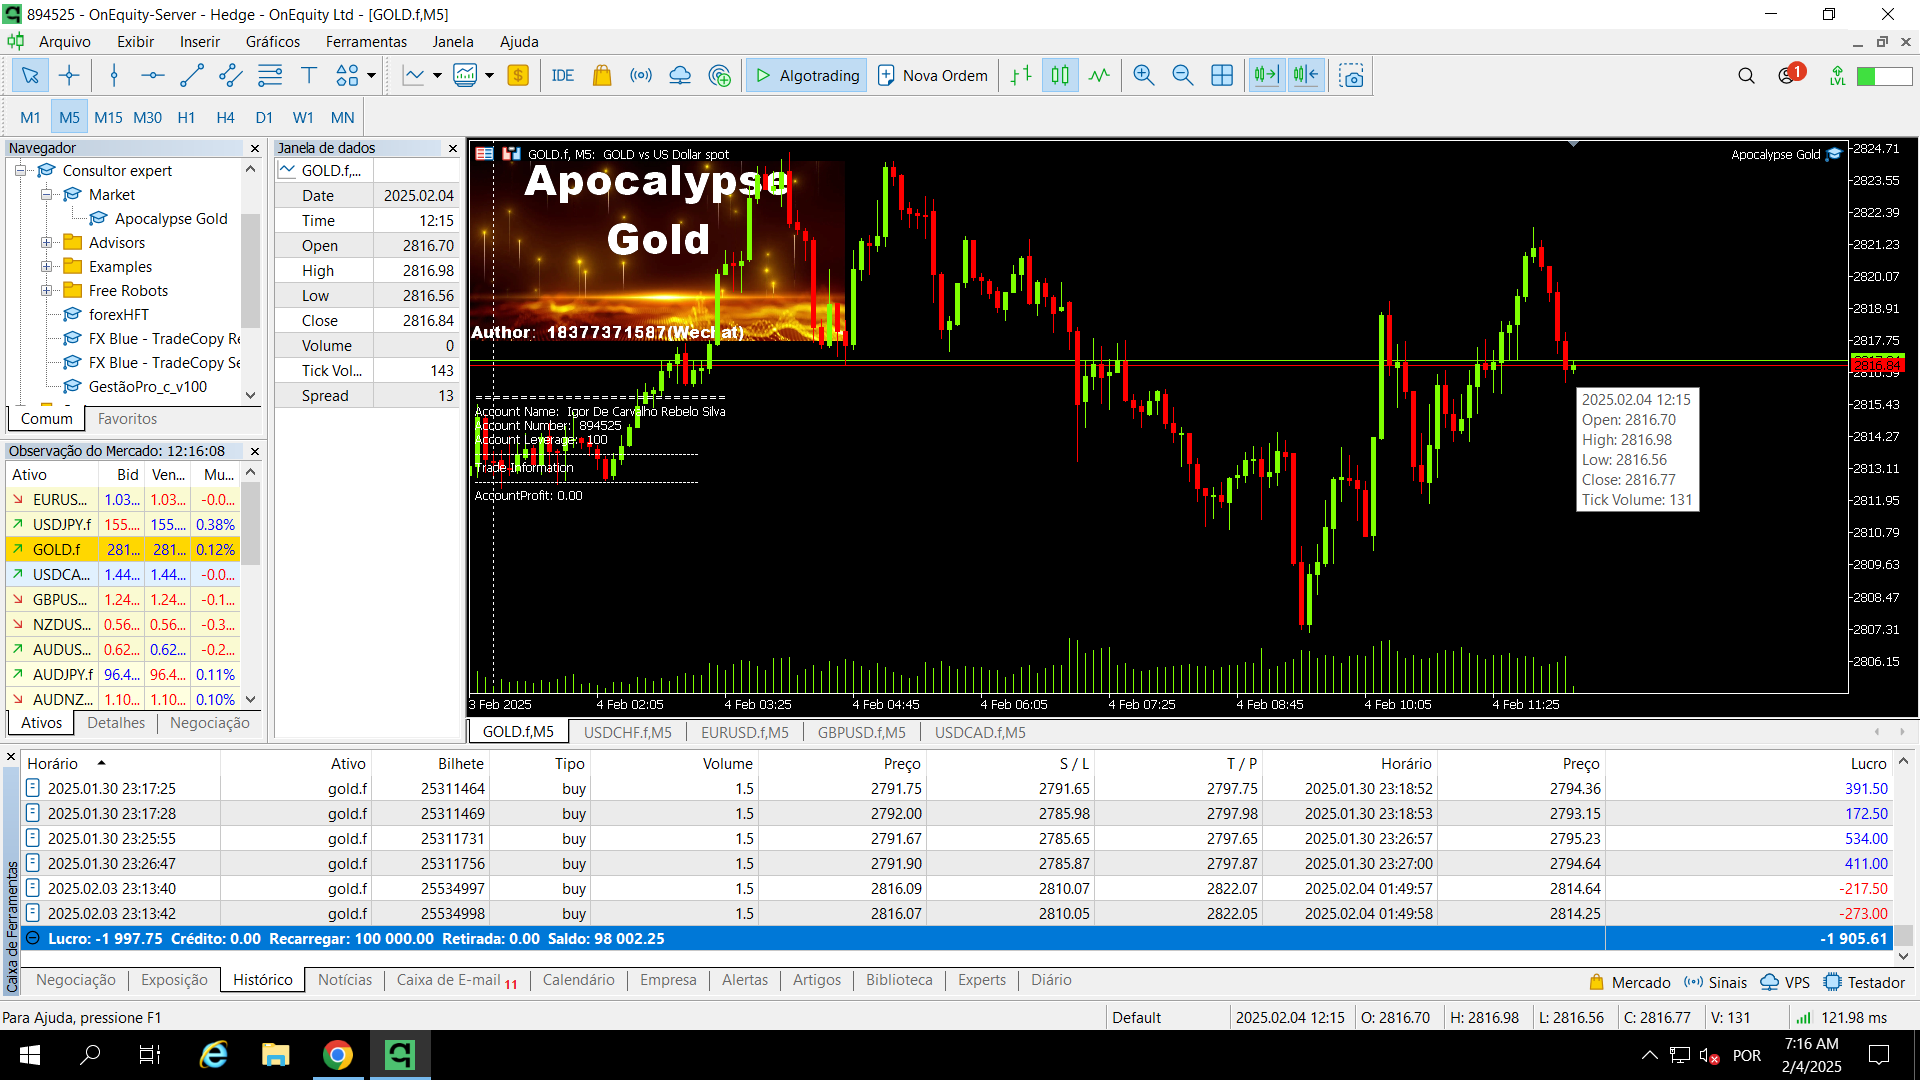Take a chart screenshot with camera icon

point(1352,76)
